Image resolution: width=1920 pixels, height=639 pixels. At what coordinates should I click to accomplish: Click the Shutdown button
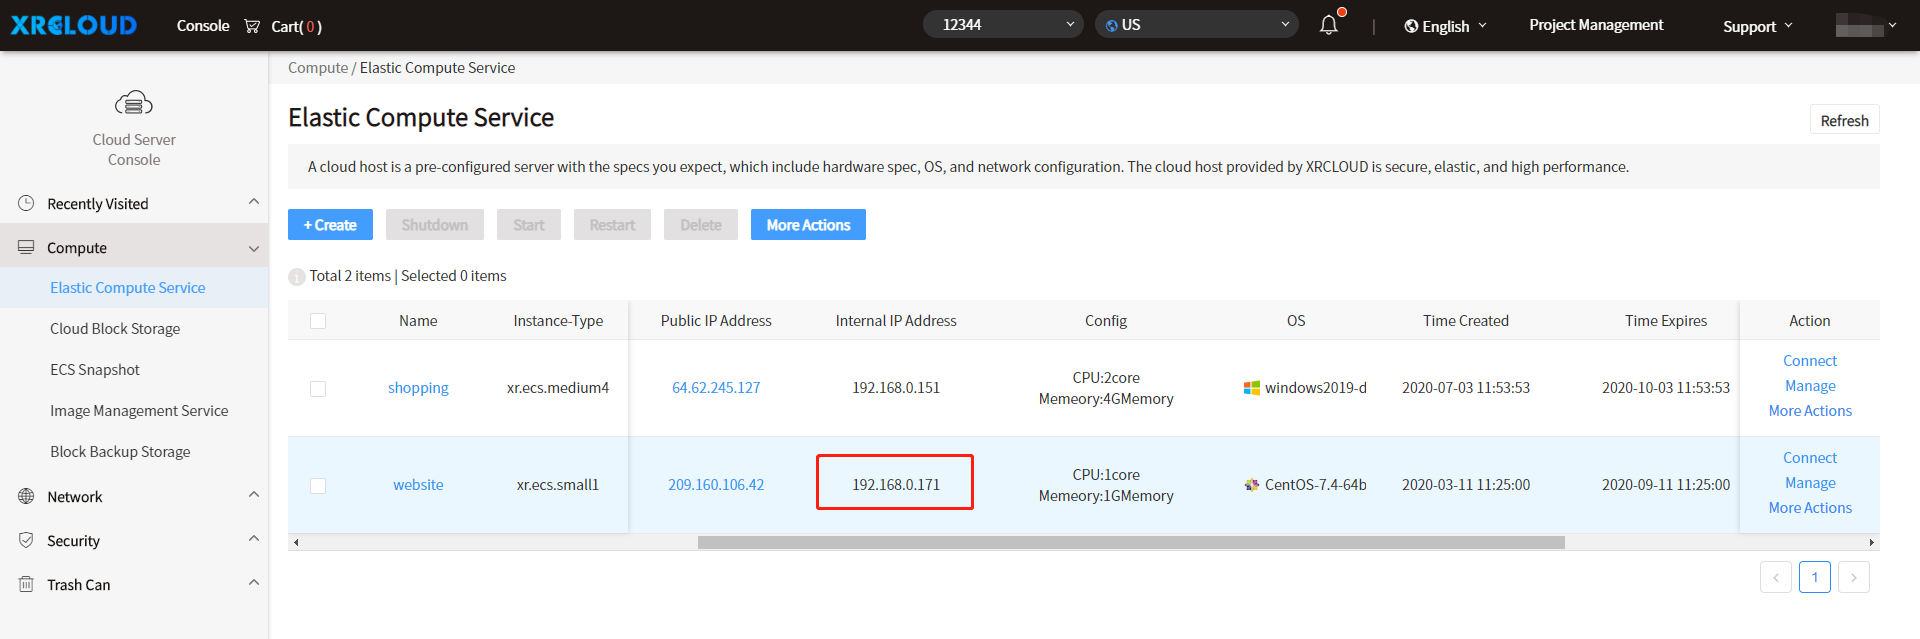[x=435, y=225]
